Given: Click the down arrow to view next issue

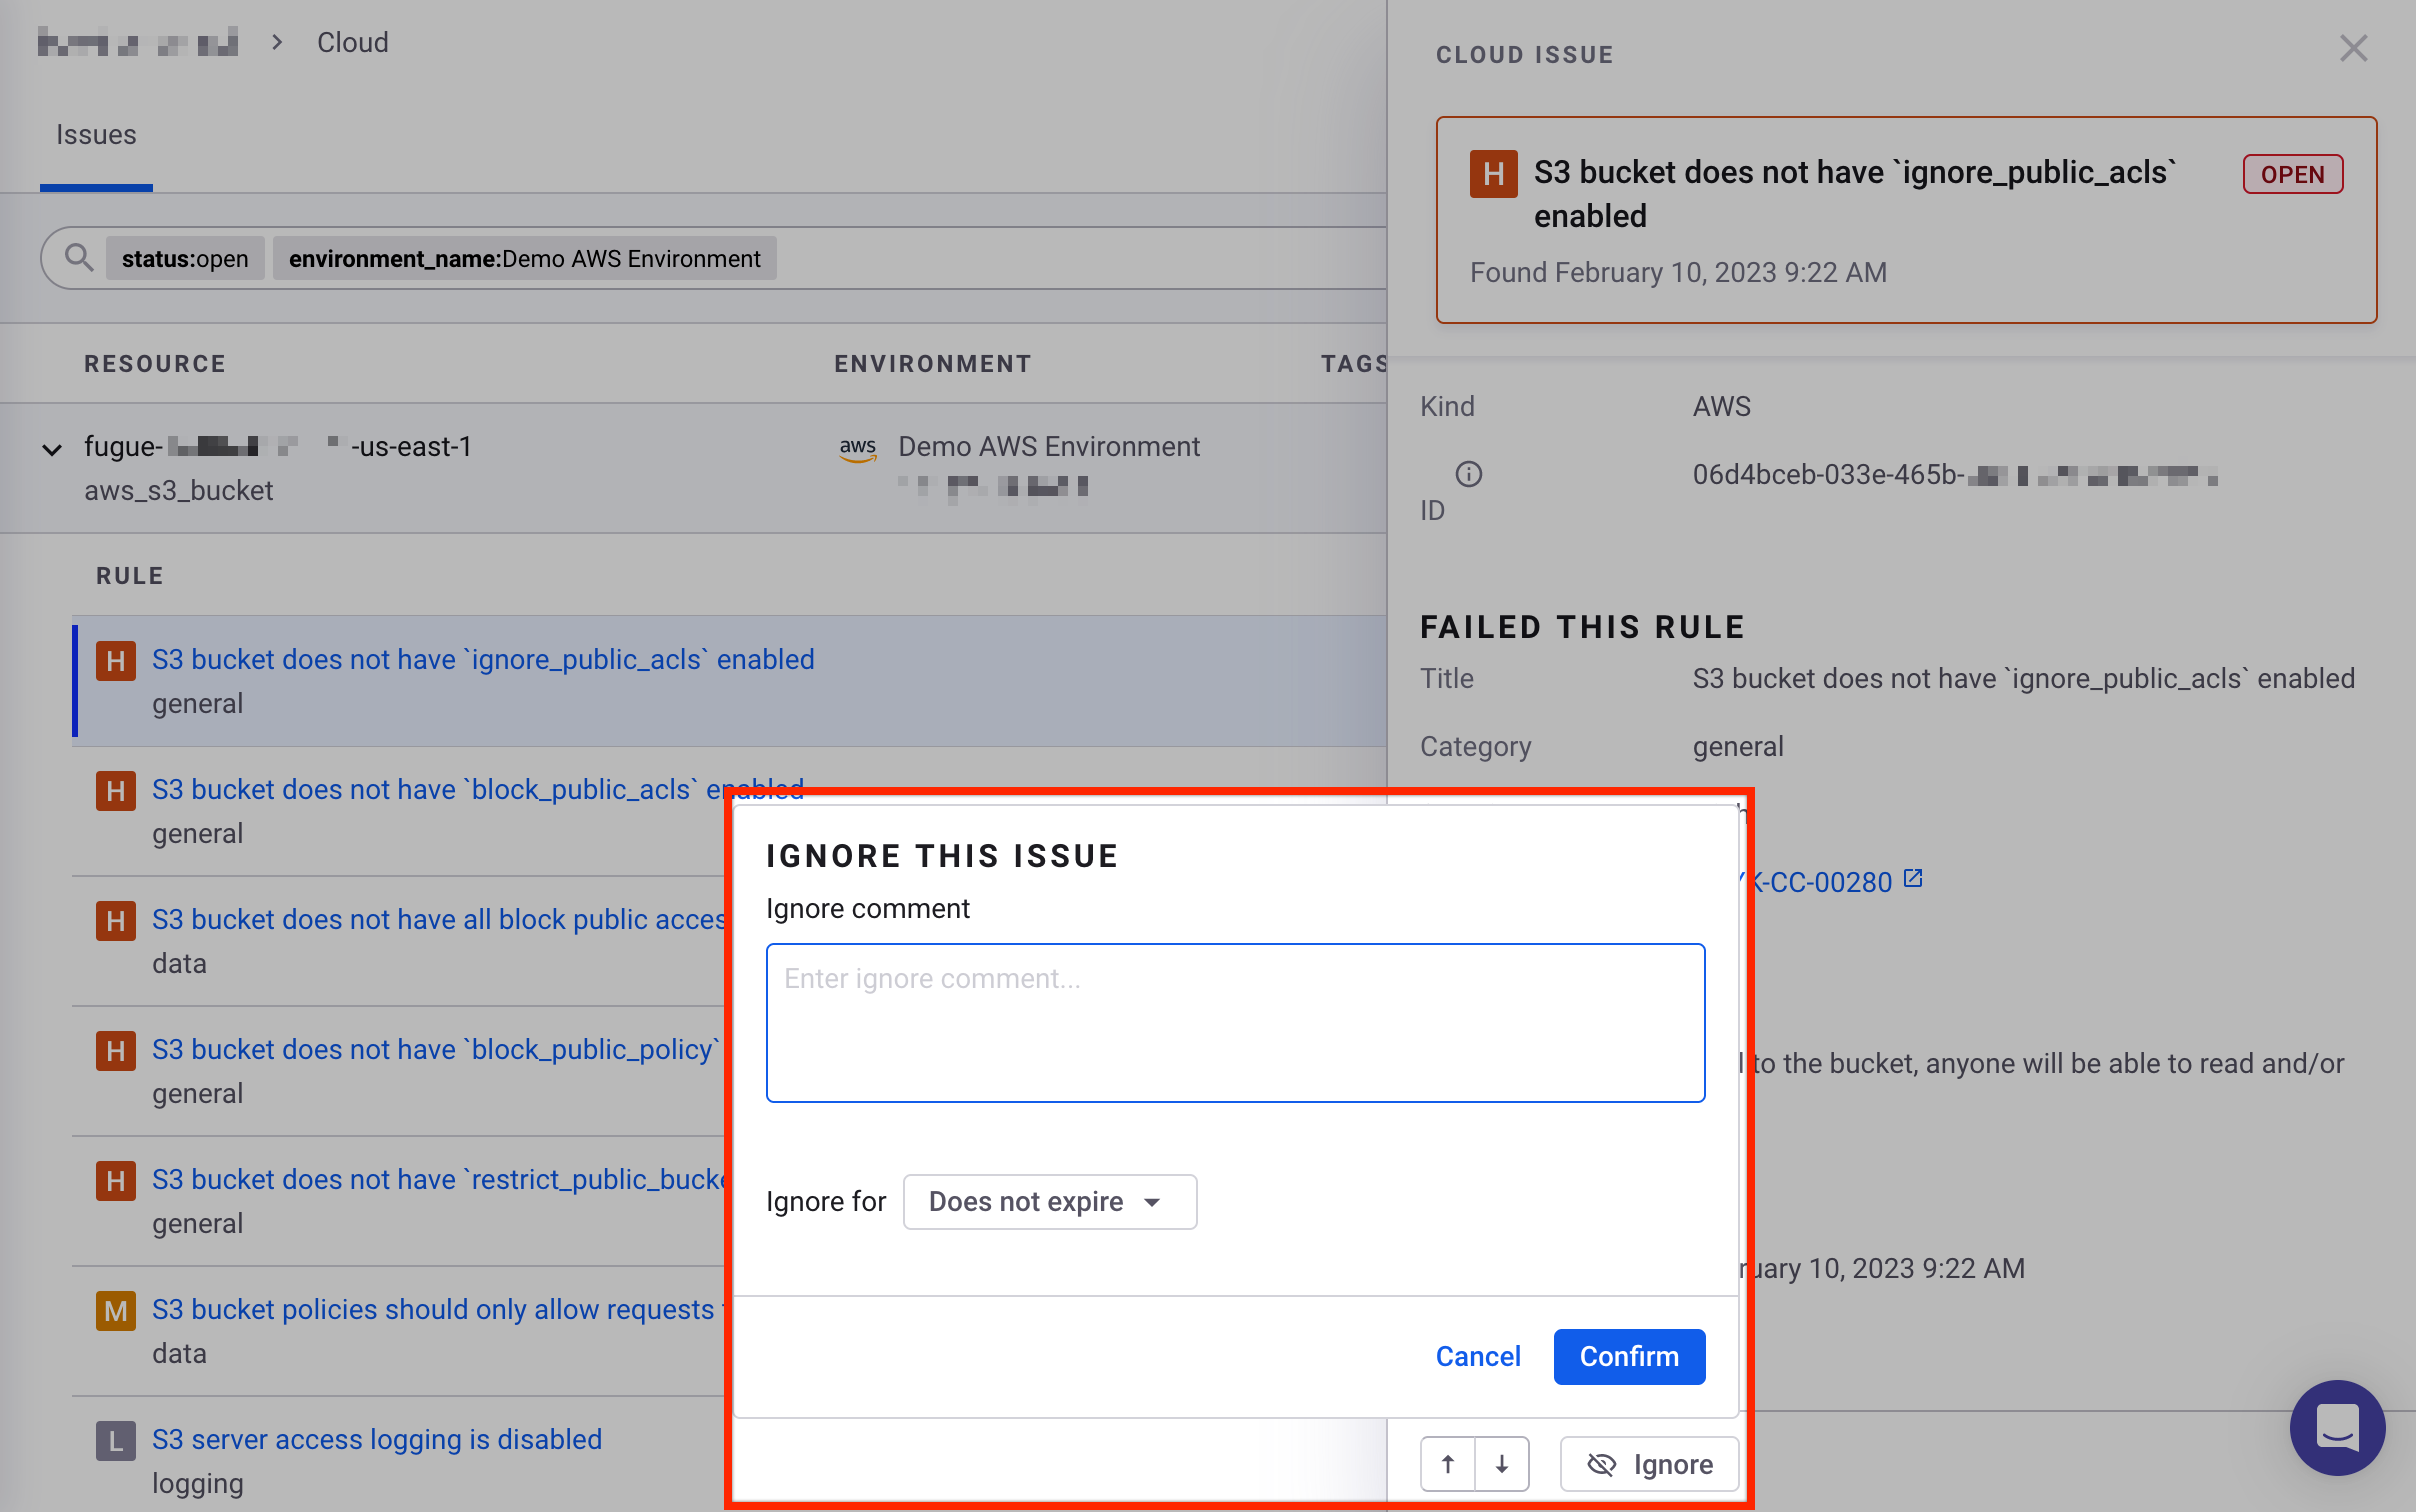Looking at the screenshot, I should (1502, 1463).
